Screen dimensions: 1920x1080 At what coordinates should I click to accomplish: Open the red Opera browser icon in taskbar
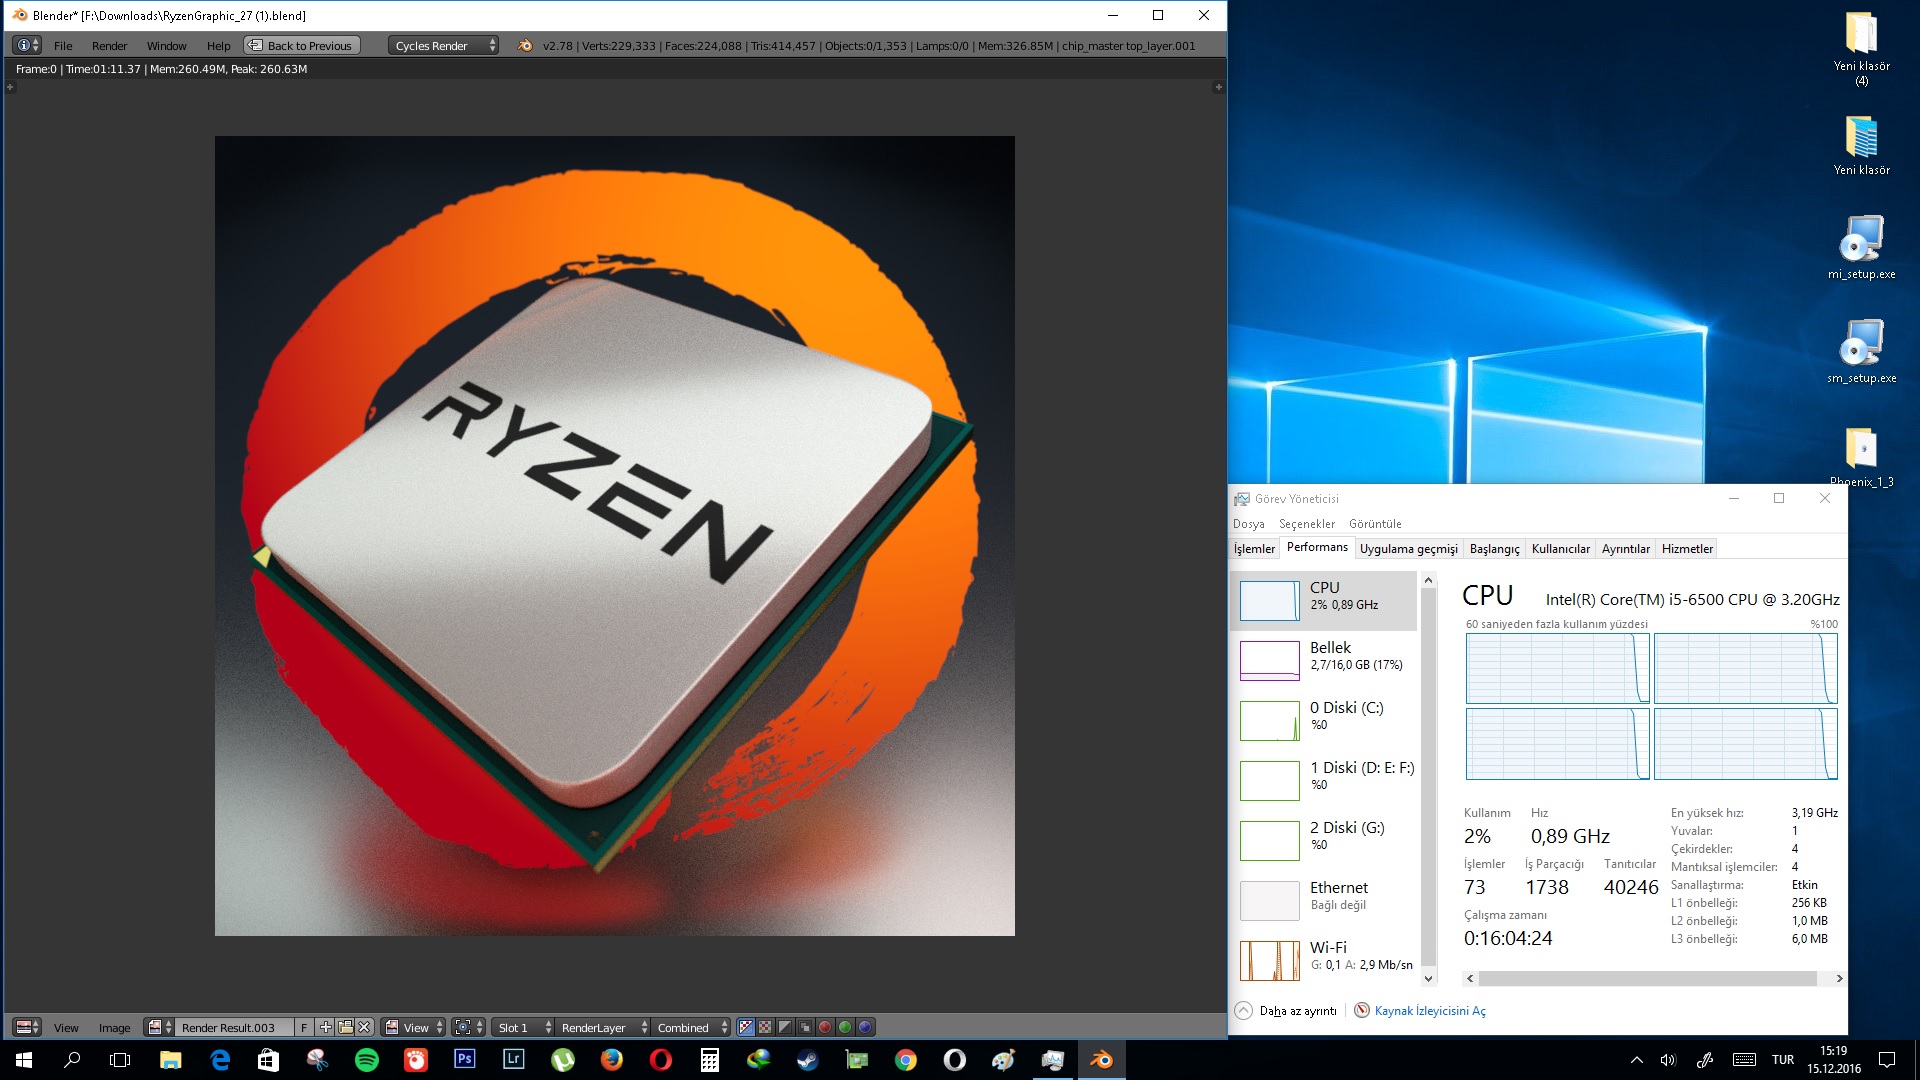point(661,1059)
